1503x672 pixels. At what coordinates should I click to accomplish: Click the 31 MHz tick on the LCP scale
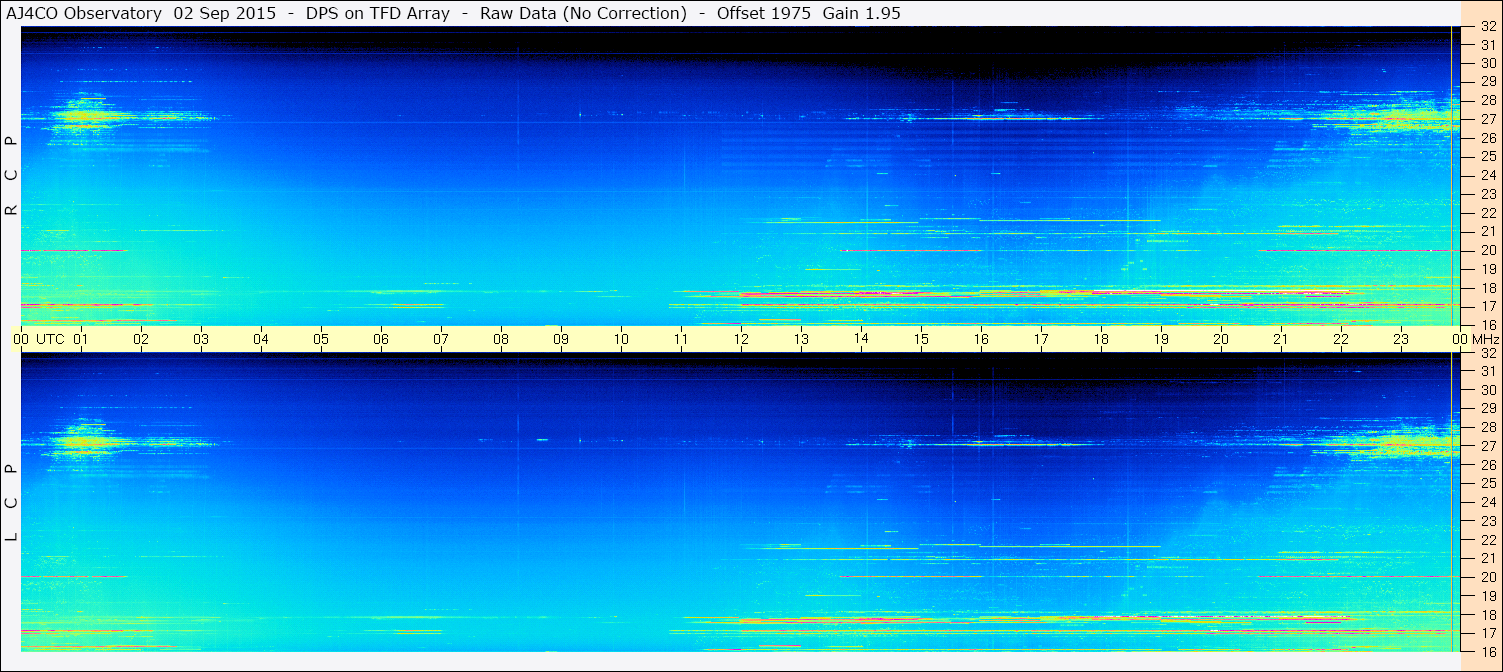tap(1487, 371)
